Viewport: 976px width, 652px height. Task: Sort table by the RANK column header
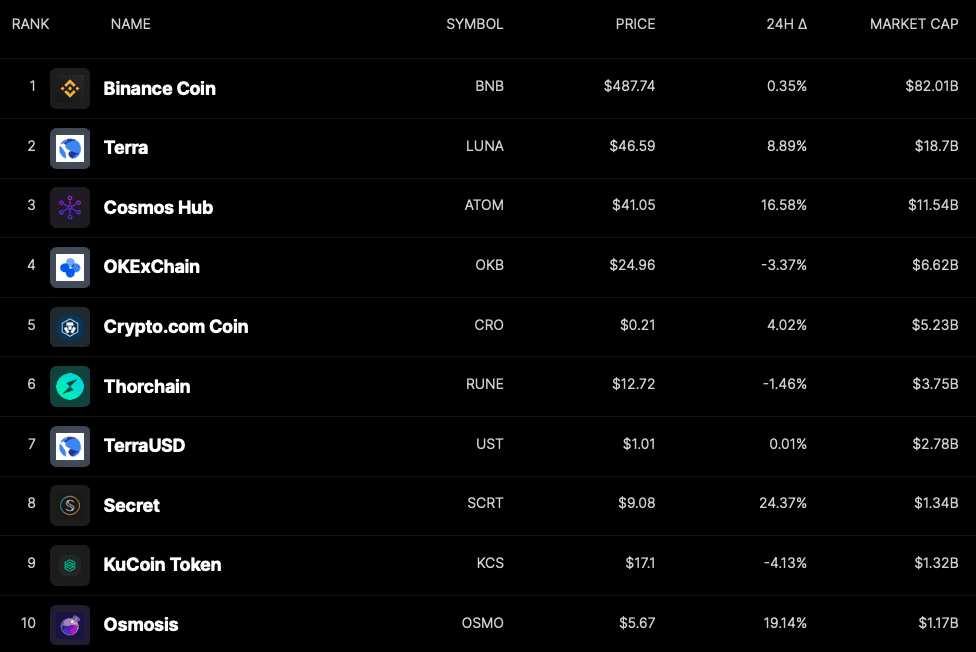tap(31, 24)
